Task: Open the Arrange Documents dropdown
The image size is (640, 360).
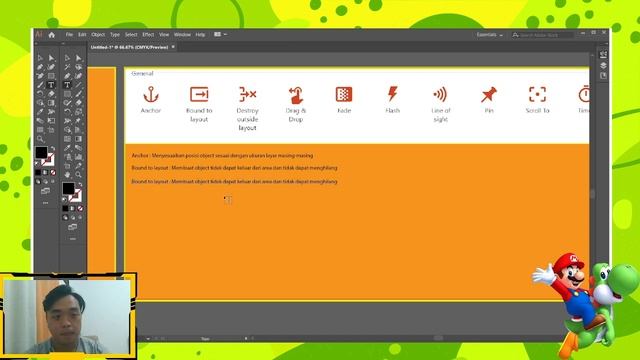Action: 220,35
